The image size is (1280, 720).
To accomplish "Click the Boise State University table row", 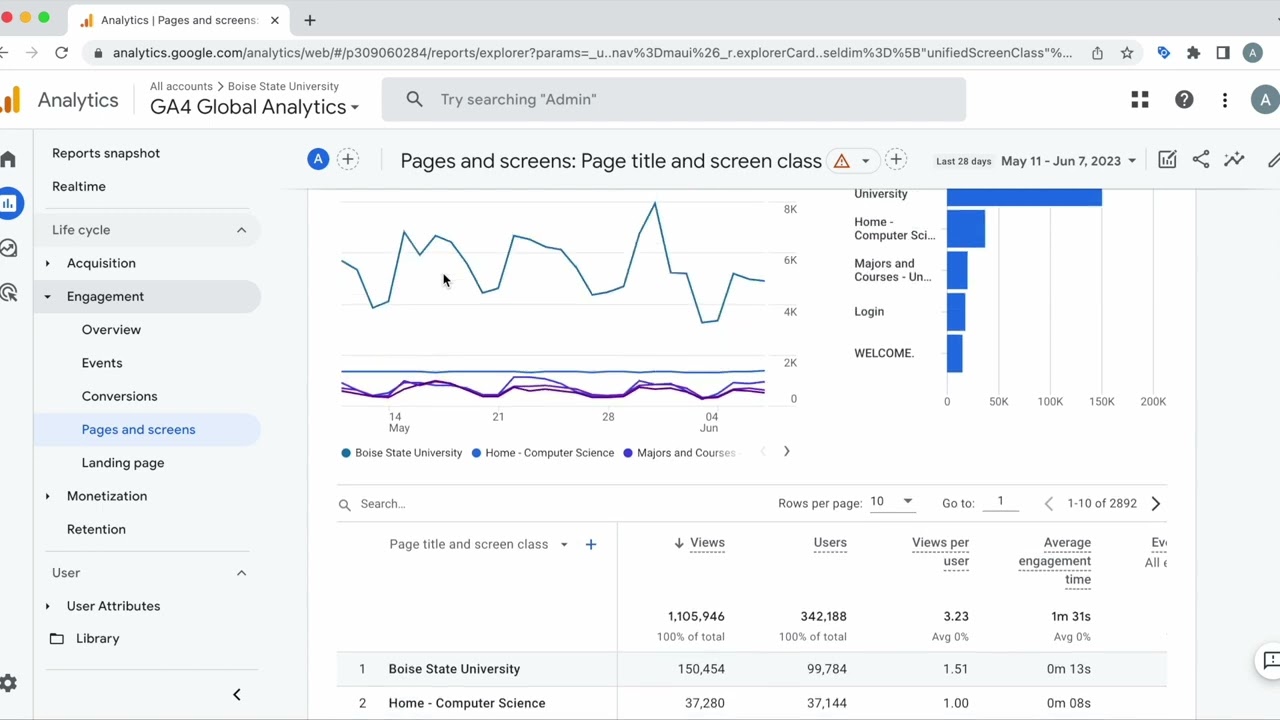I will 454,669.
